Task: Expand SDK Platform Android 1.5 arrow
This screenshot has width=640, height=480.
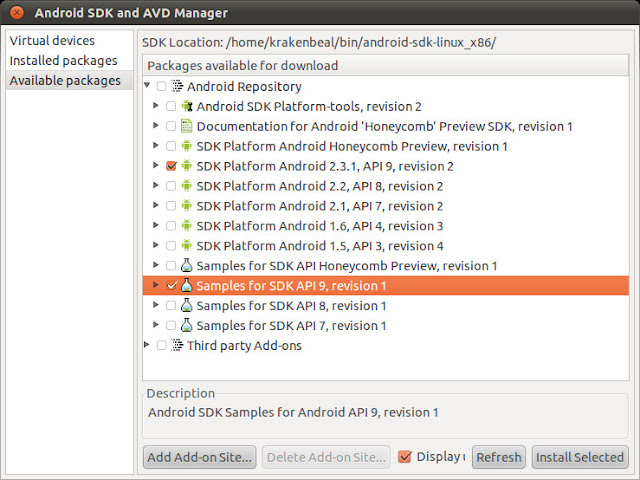Action: click(x=156, y=245)
